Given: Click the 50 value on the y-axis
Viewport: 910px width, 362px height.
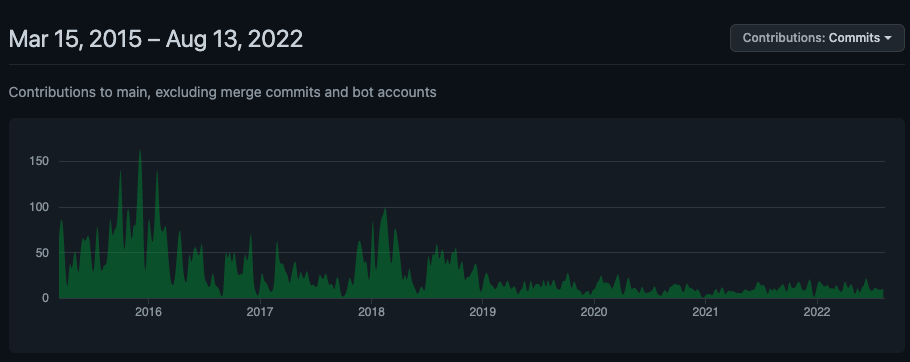Looking at the screenshot, I should [x=41, y=252].
